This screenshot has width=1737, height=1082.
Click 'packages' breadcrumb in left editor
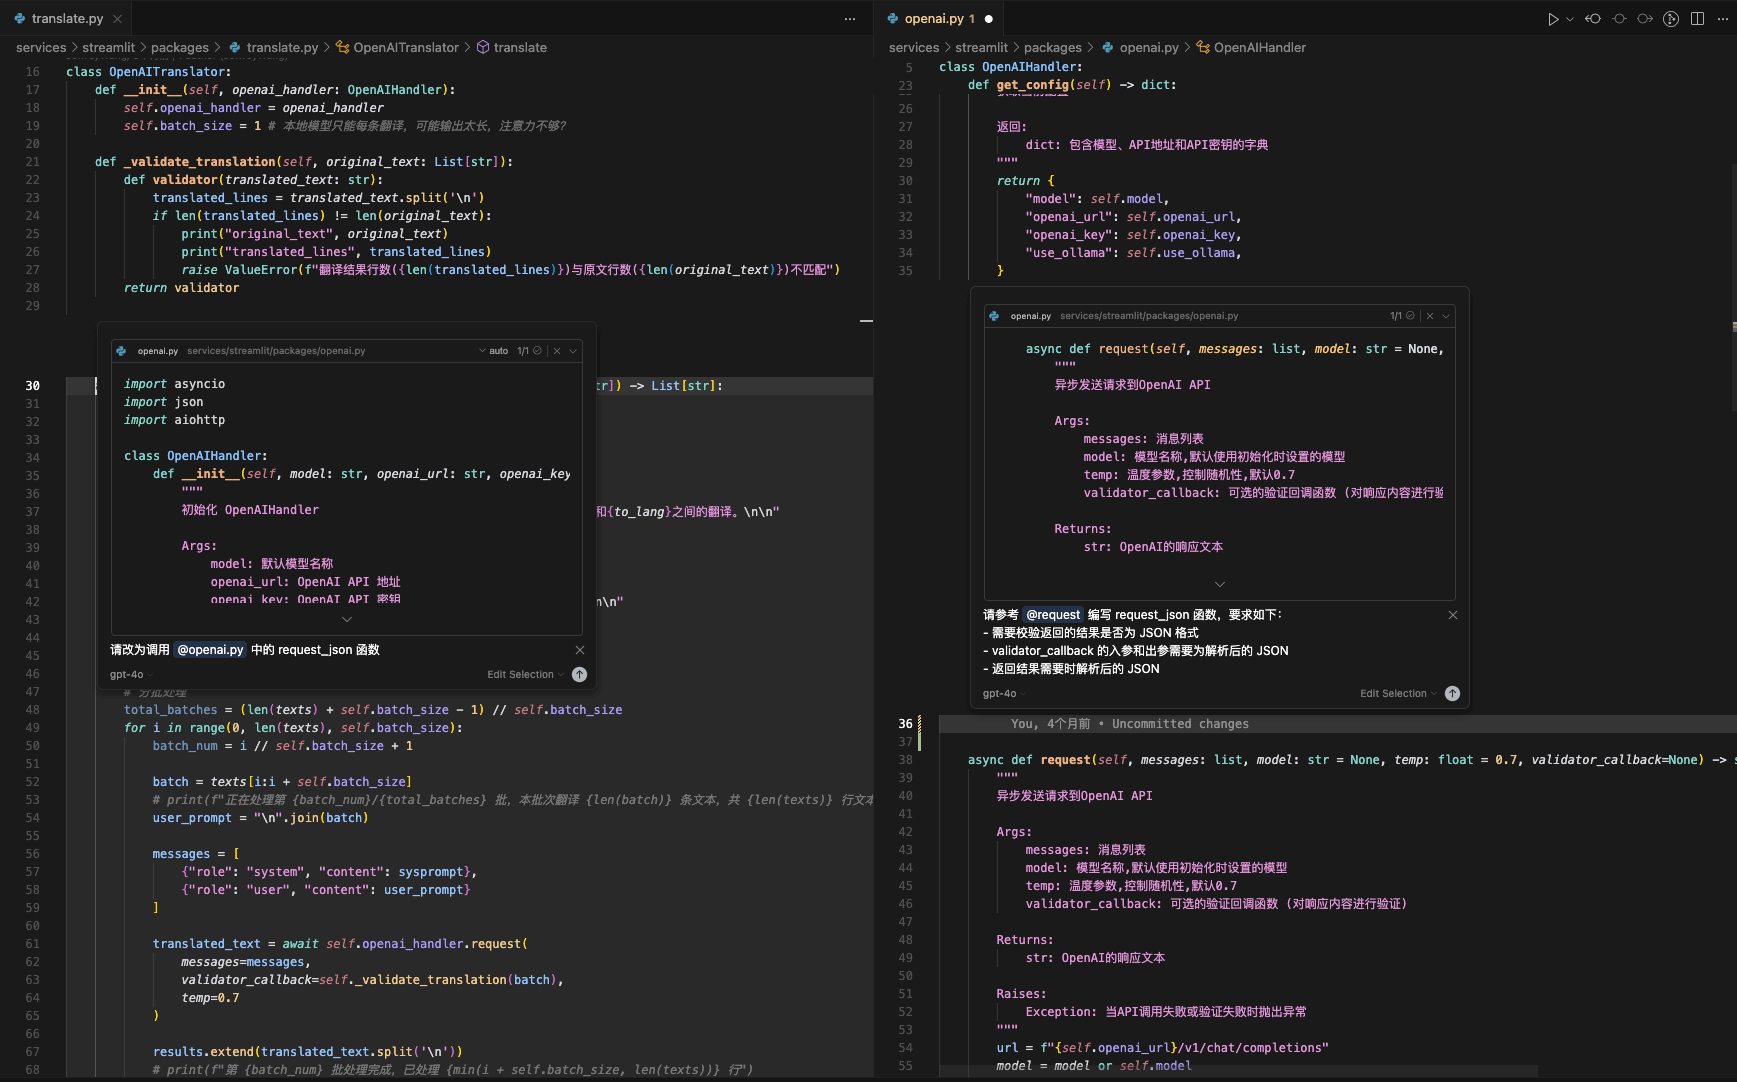(180, 47)
